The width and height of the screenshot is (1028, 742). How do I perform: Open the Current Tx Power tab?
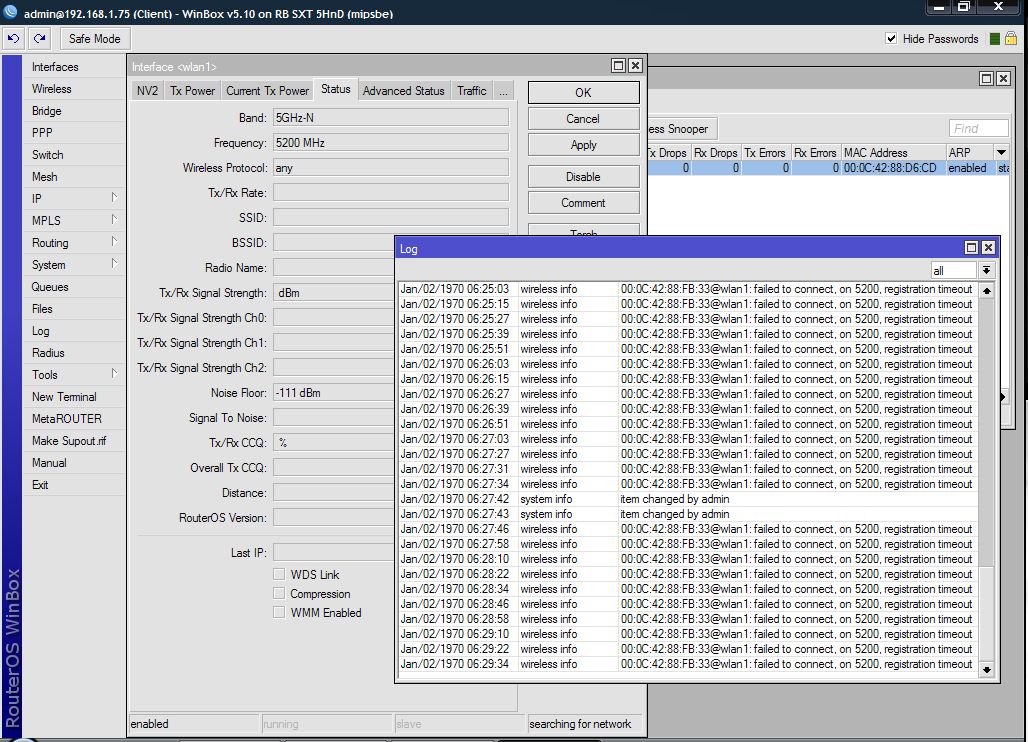(267, 91)
